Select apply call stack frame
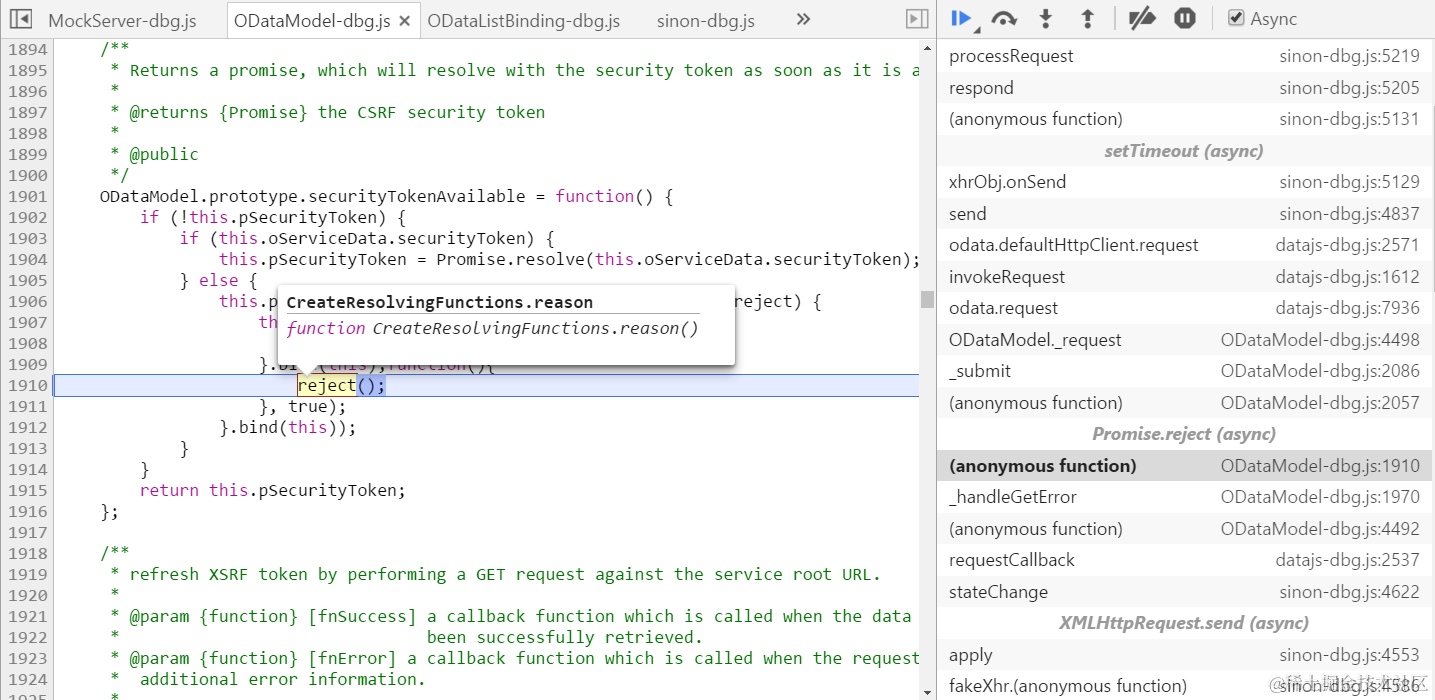Viewport: 1435px width, 700px height. point(1186,655)
